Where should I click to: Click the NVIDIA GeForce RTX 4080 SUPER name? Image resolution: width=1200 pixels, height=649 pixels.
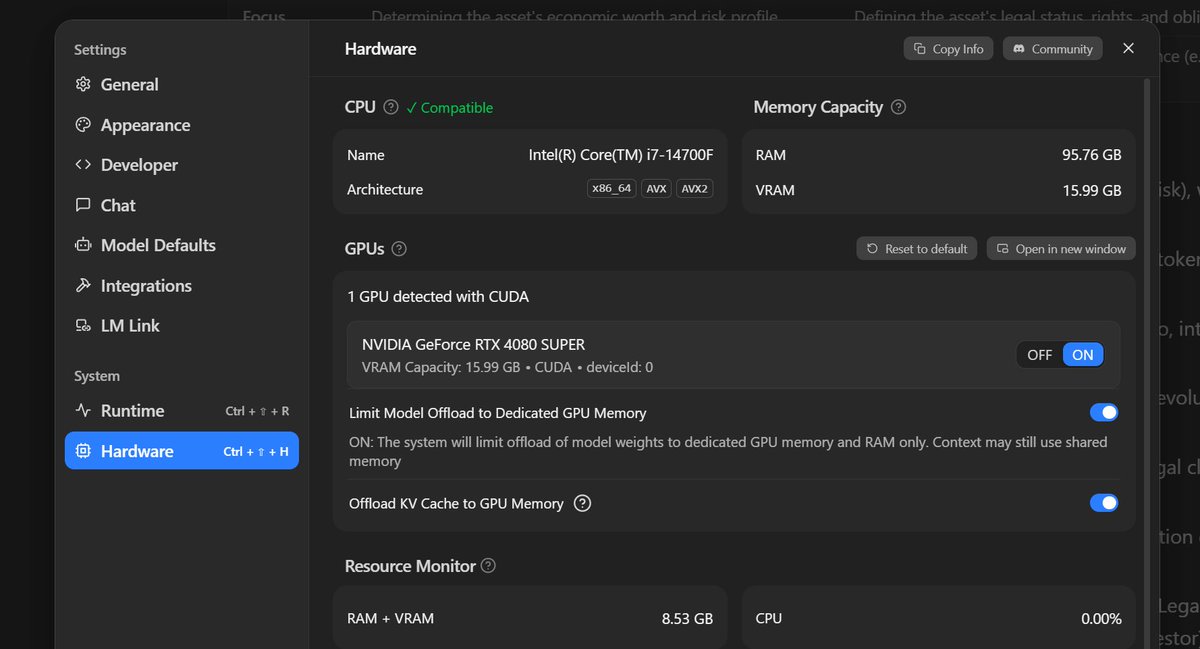pyautogui.click(x=473, y=345)
